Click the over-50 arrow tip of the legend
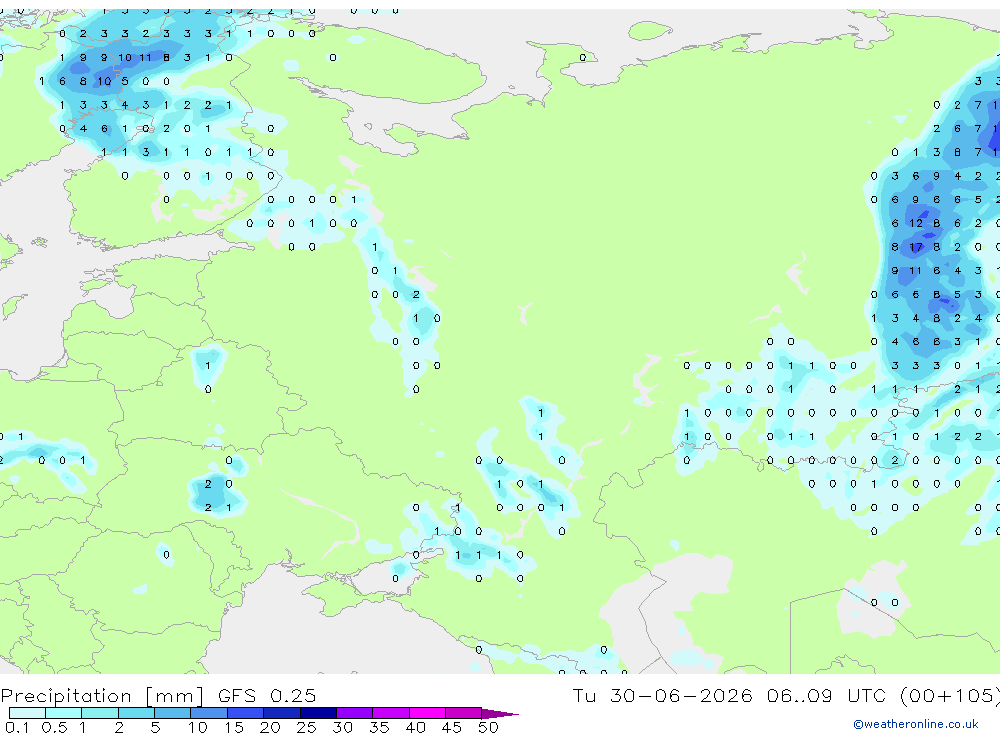The image size is (1000, 733). pyautogui.click(x=500, y=714)
